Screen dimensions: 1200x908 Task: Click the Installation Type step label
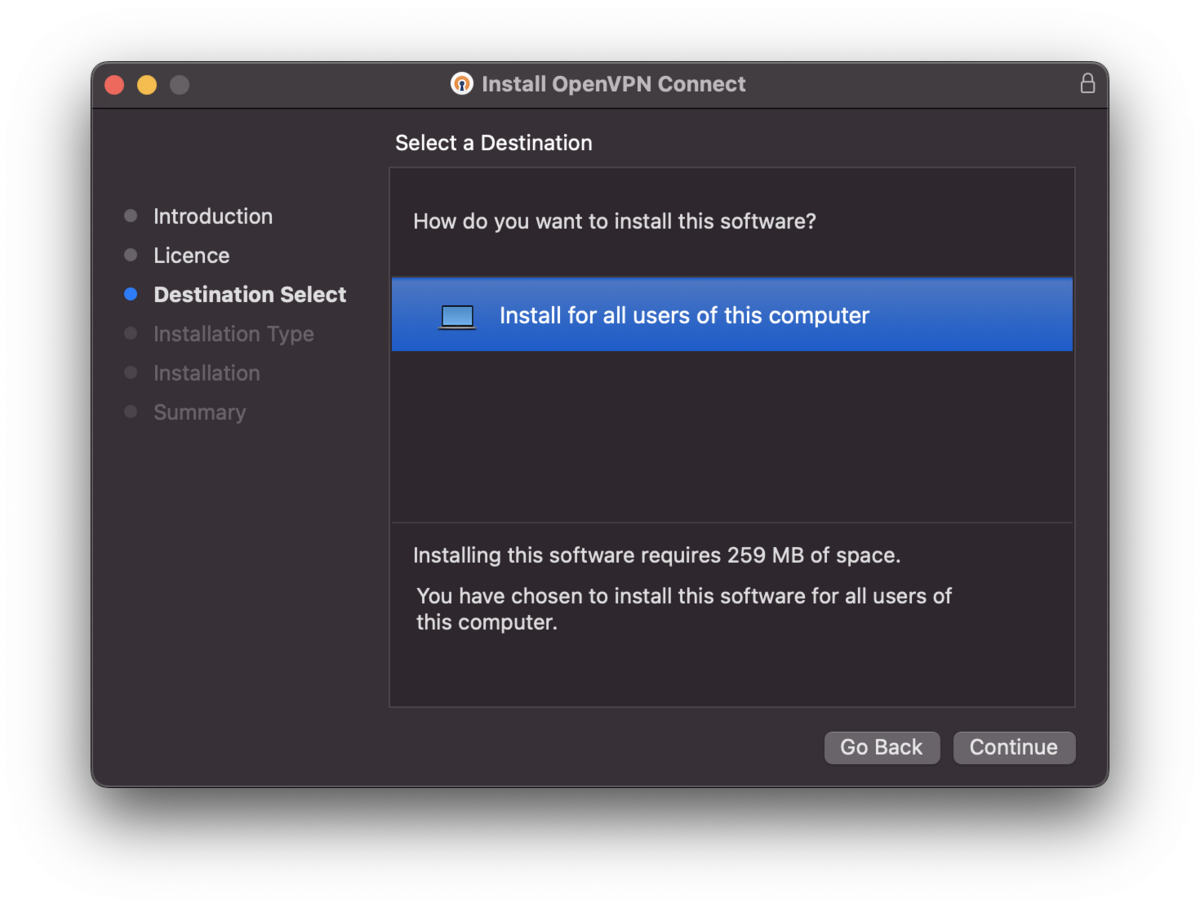coord(233,334)
